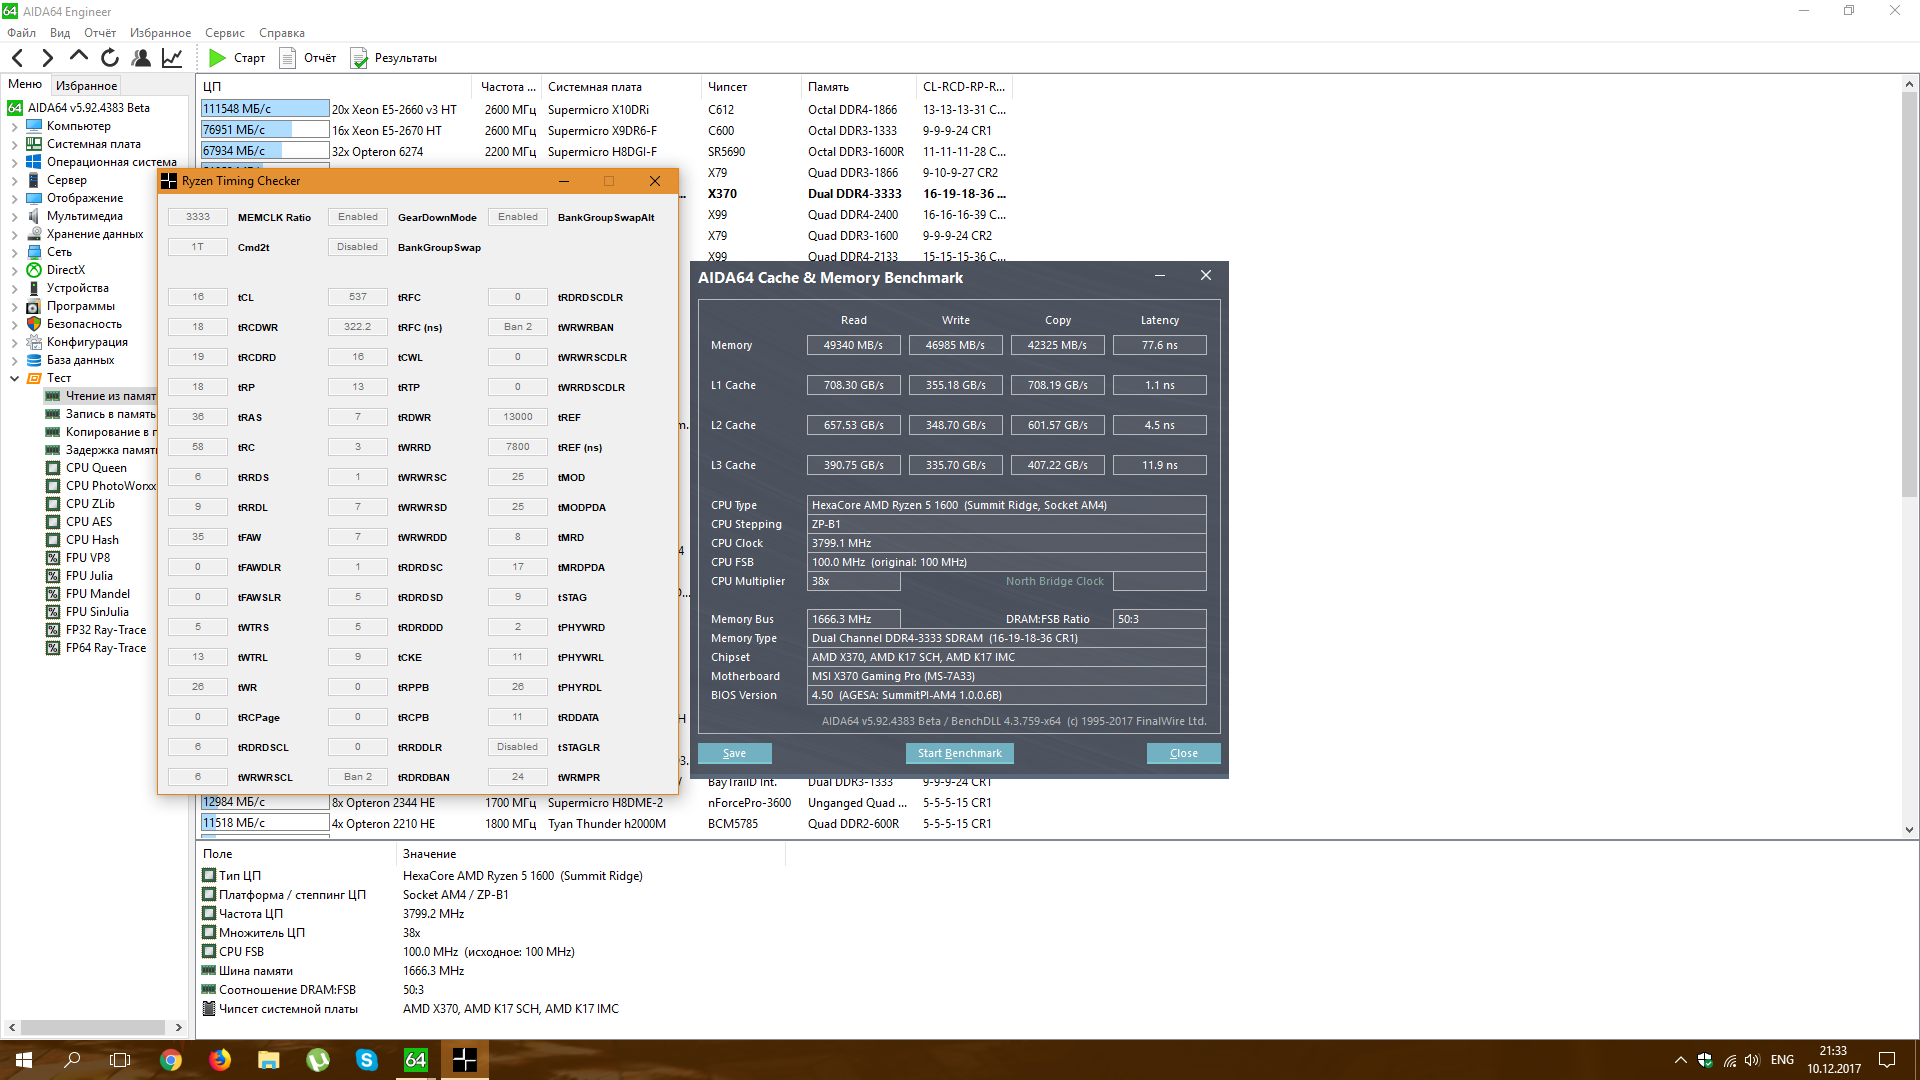
Task: Click the Ryzen Timing Checker taskbar icon
Action: tap(464, 1060)
